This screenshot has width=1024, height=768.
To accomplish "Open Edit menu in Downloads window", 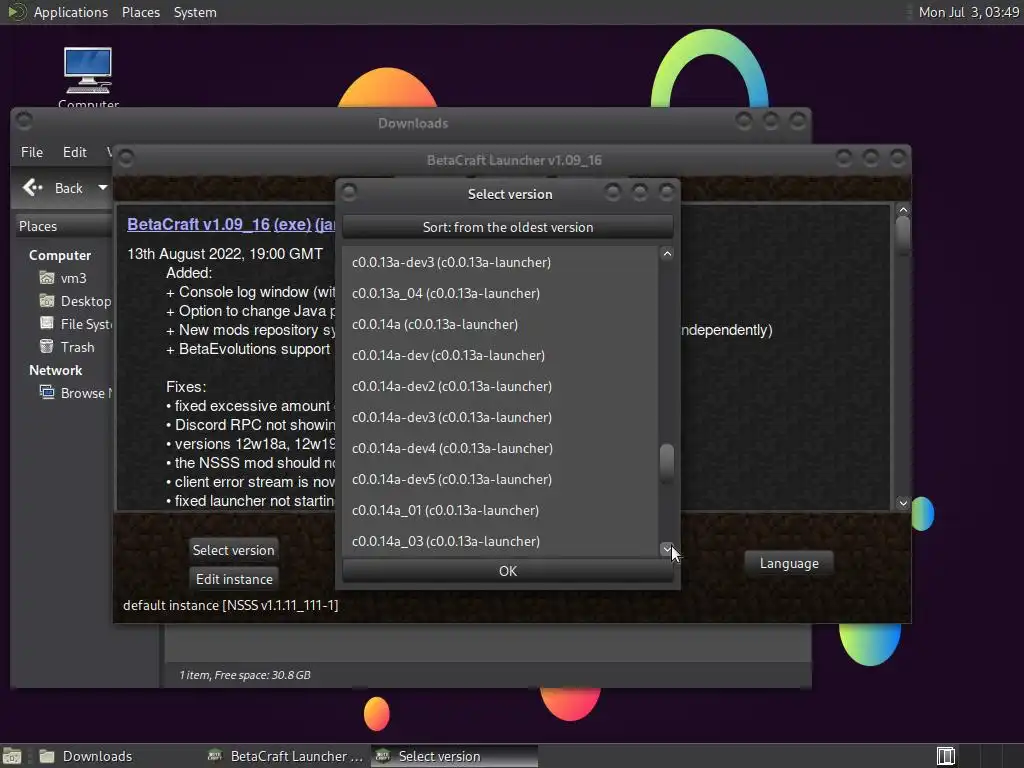I will tap(74, 152).
